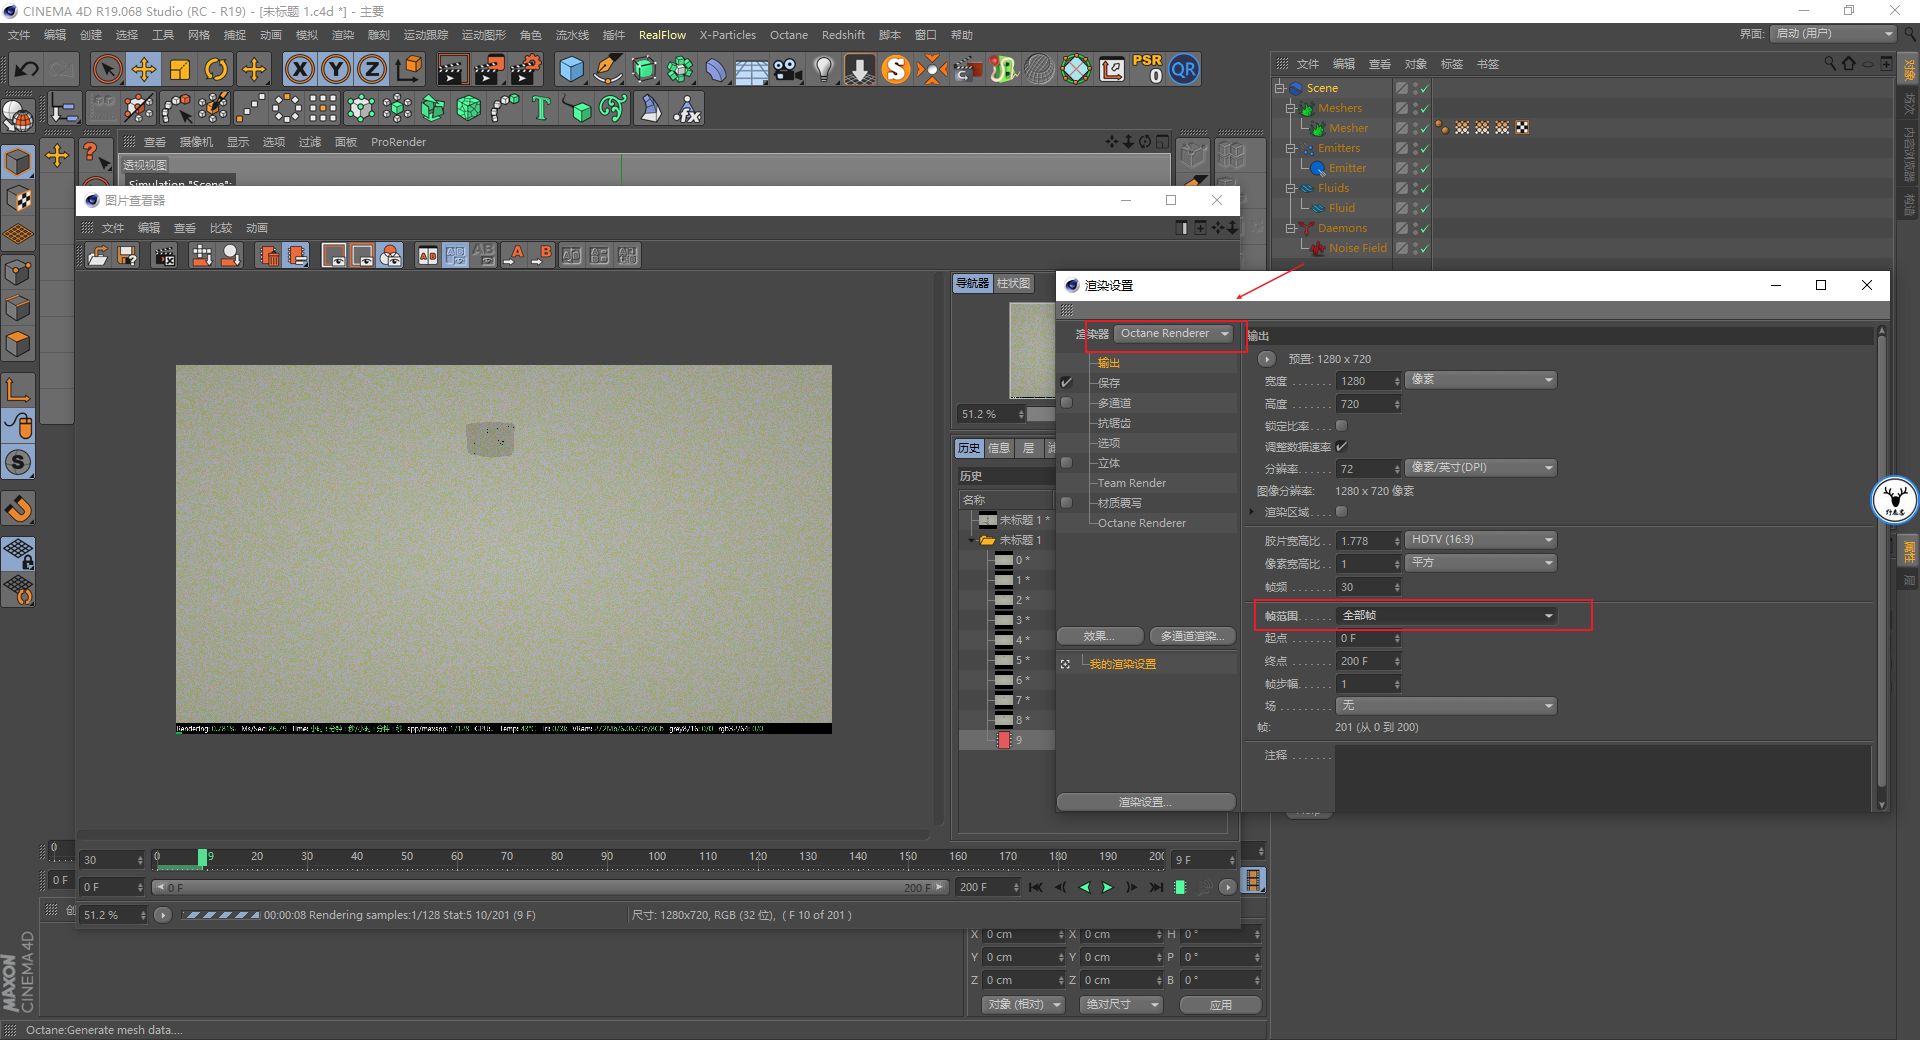Open the 全部帧 frame range dropdown
This screenshot has height=1040, width=1920.
click(1446, 616)
